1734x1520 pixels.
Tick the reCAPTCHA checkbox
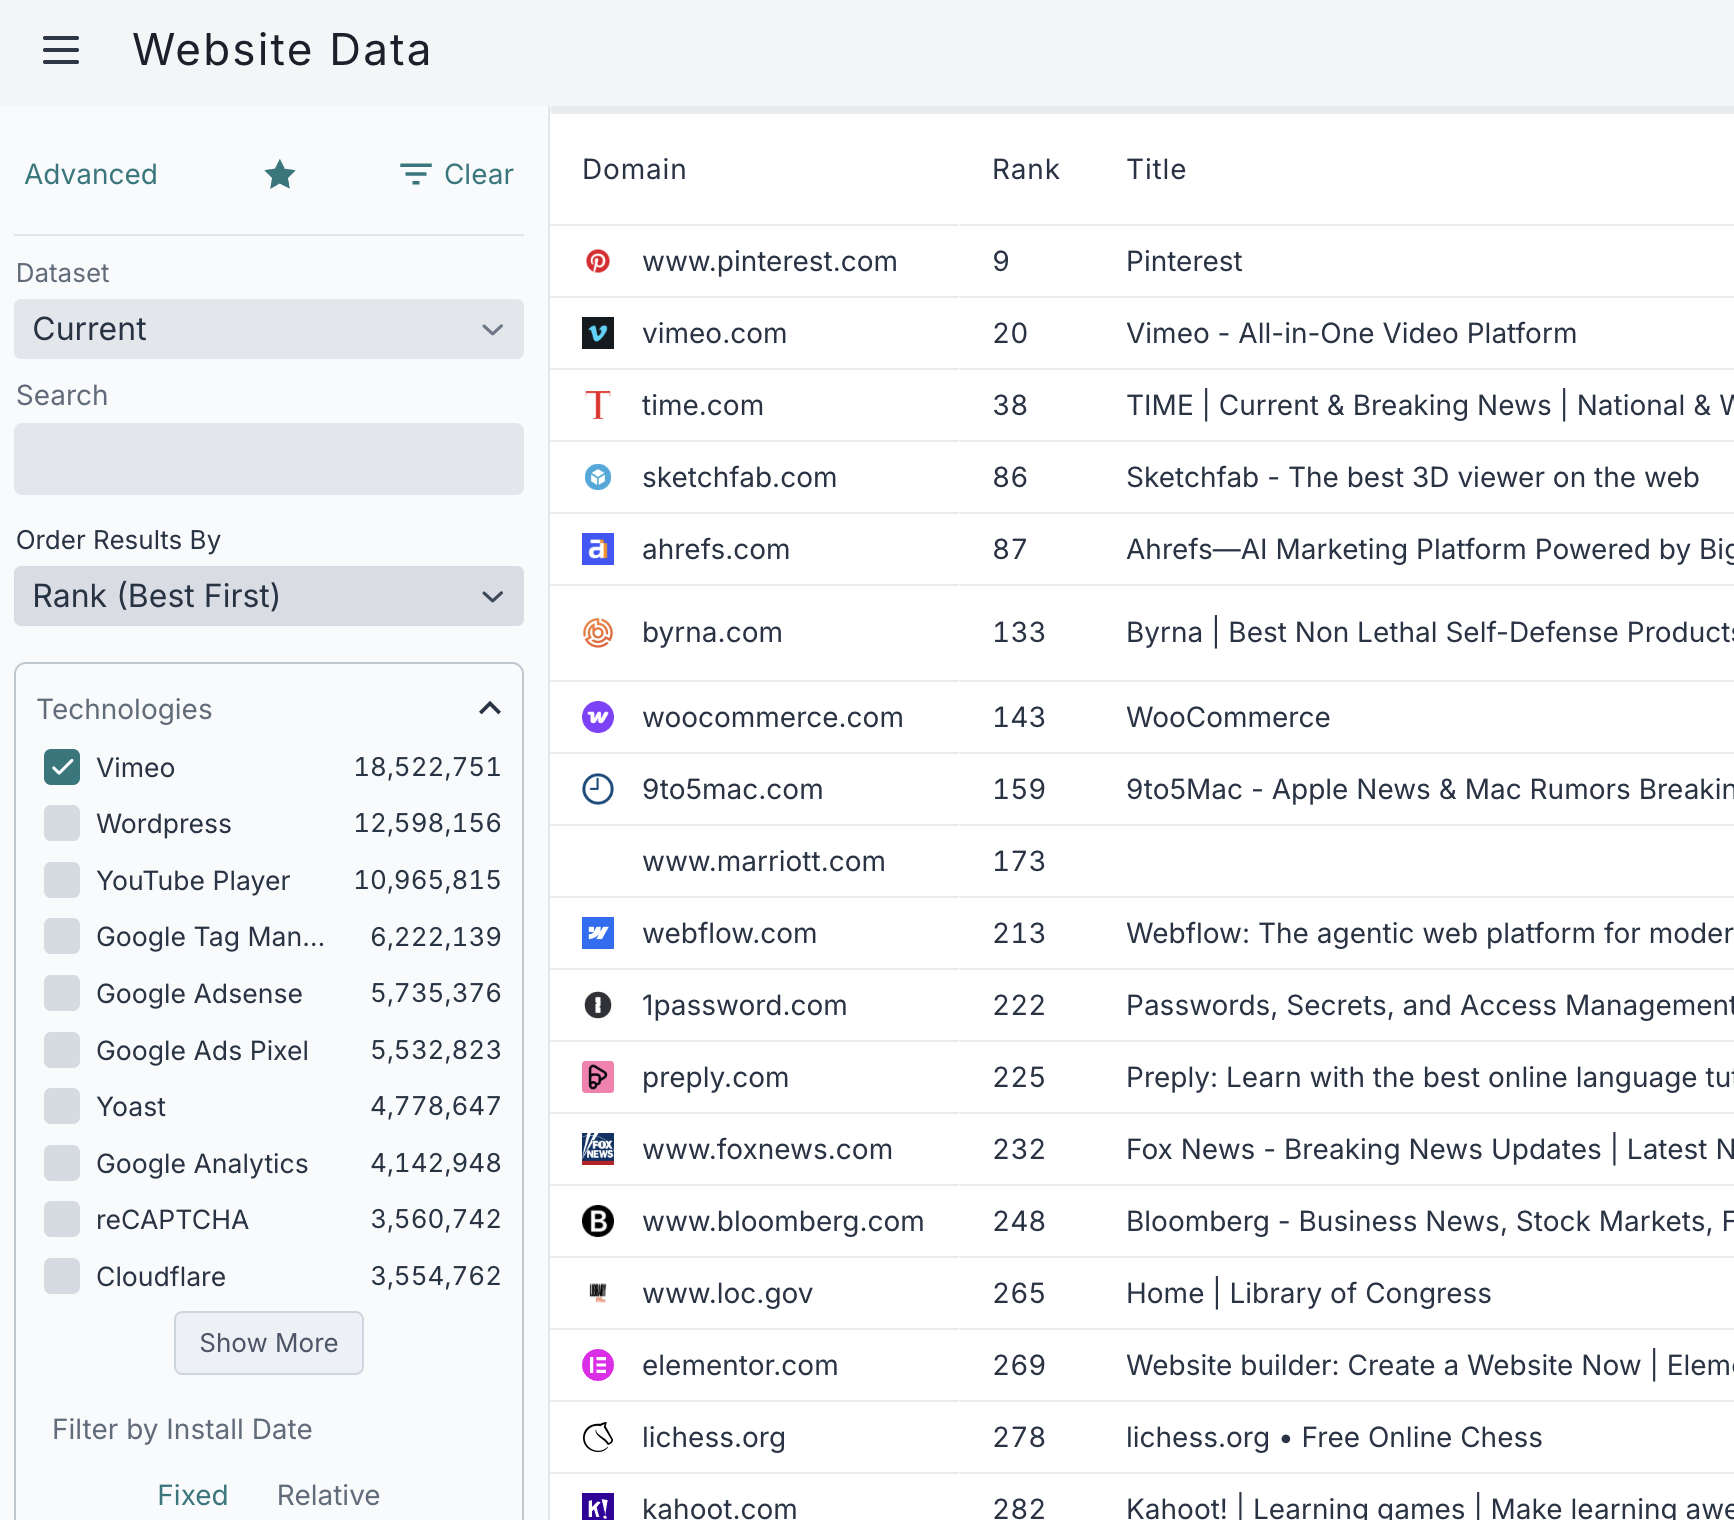[62, 1219]
